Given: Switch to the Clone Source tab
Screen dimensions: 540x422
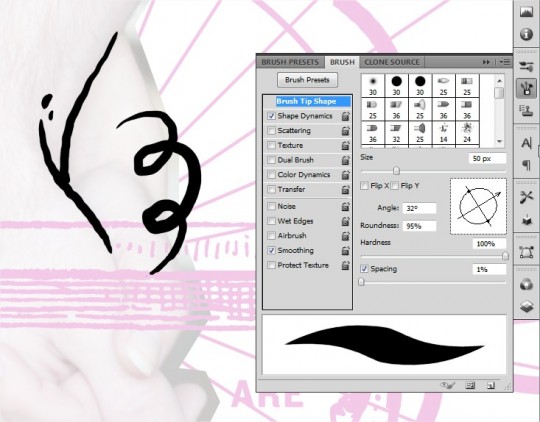Looking at the screenshot, I should [x=392, y=62].
